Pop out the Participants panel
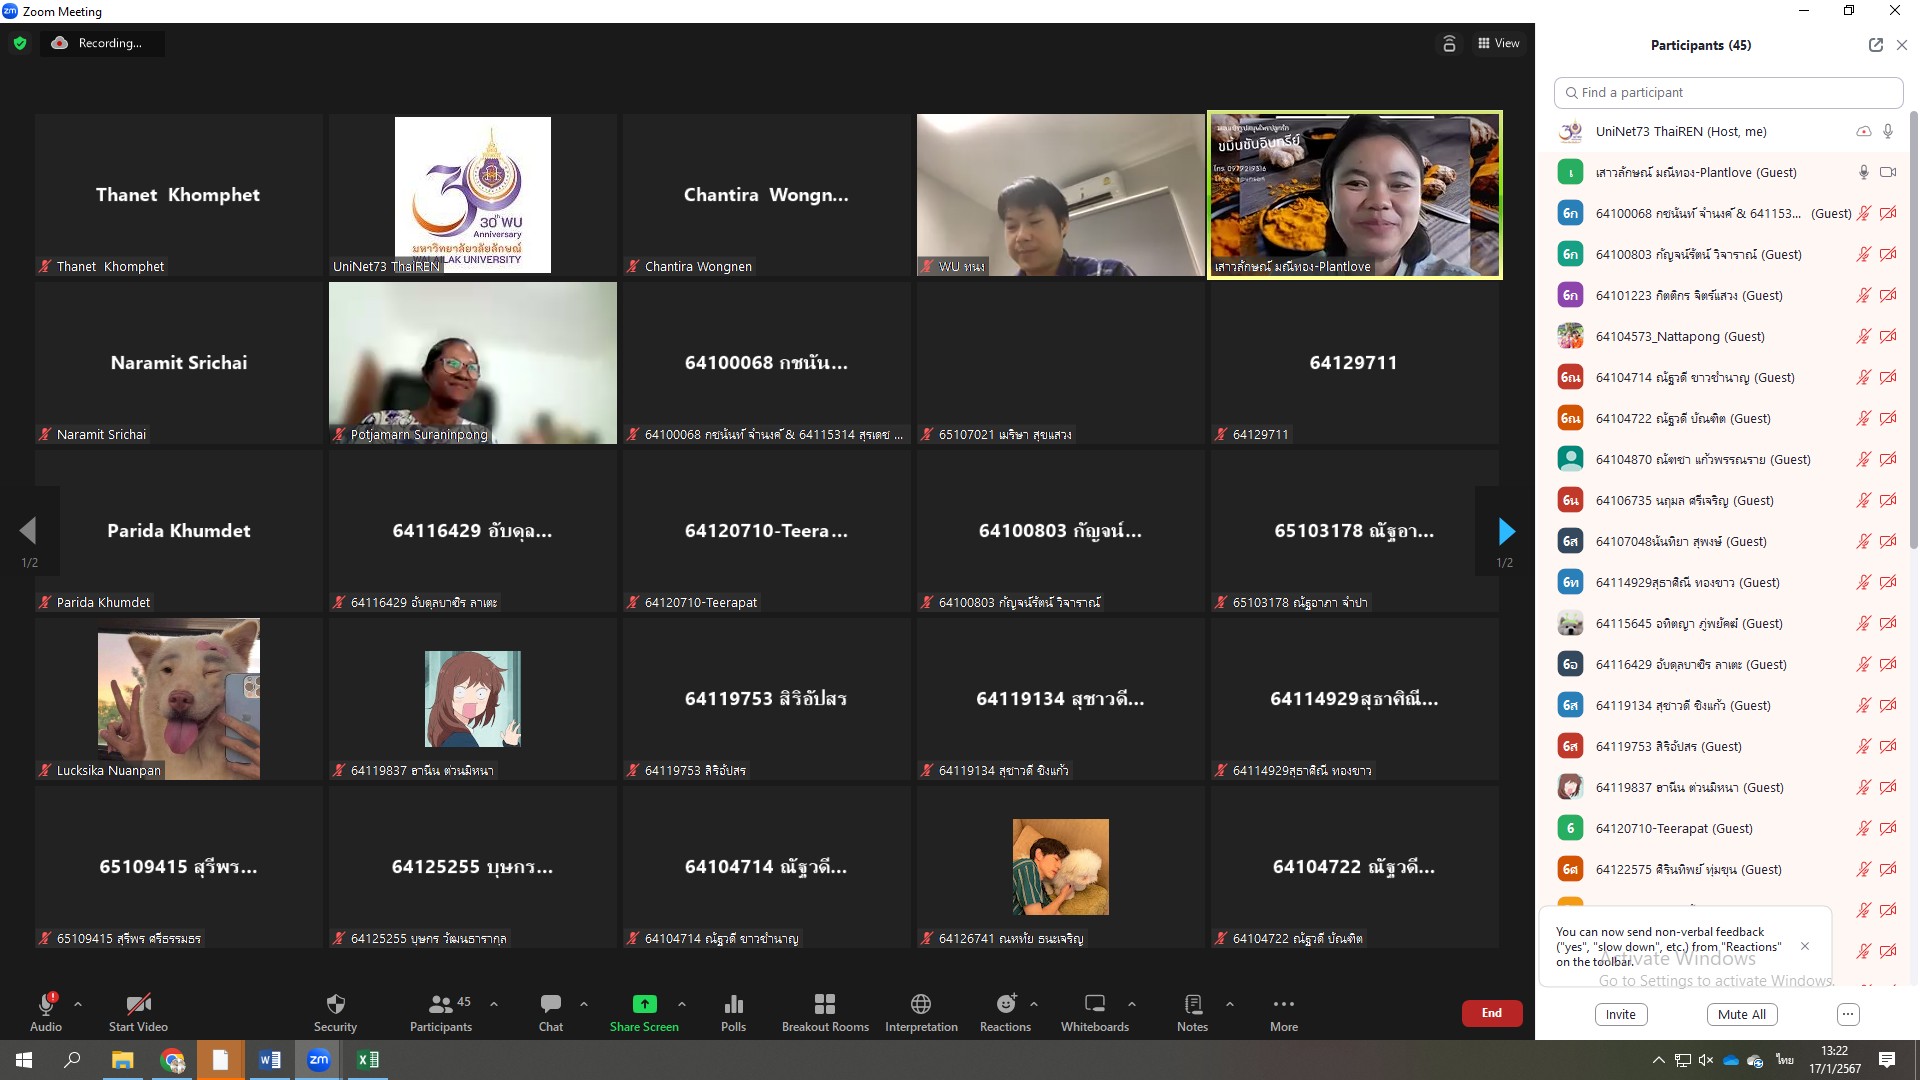Viewport: 1920px width, 1080px height. [1875, 45]
